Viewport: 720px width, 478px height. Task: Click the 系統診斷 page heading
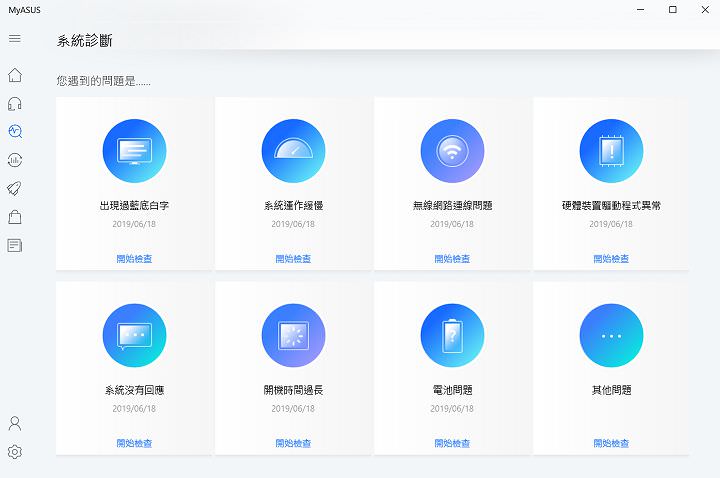(84, 40)
